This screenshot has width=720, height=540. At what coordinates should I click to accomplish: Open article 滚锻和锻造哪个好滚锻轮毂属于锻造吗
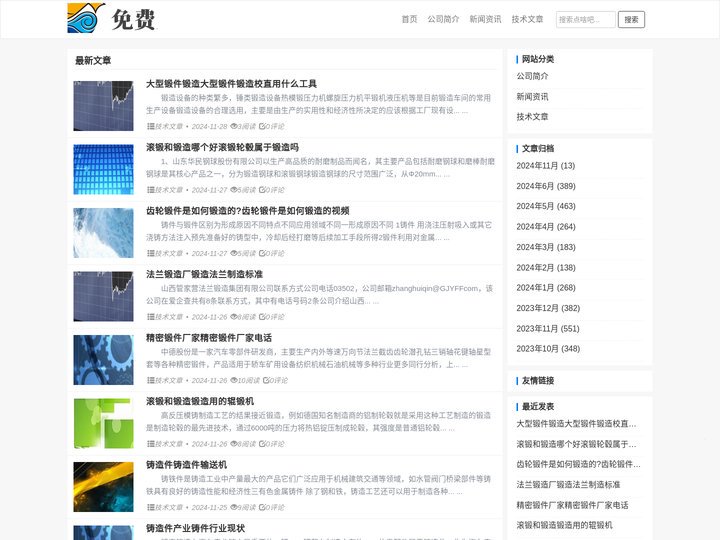pos(222,147)
